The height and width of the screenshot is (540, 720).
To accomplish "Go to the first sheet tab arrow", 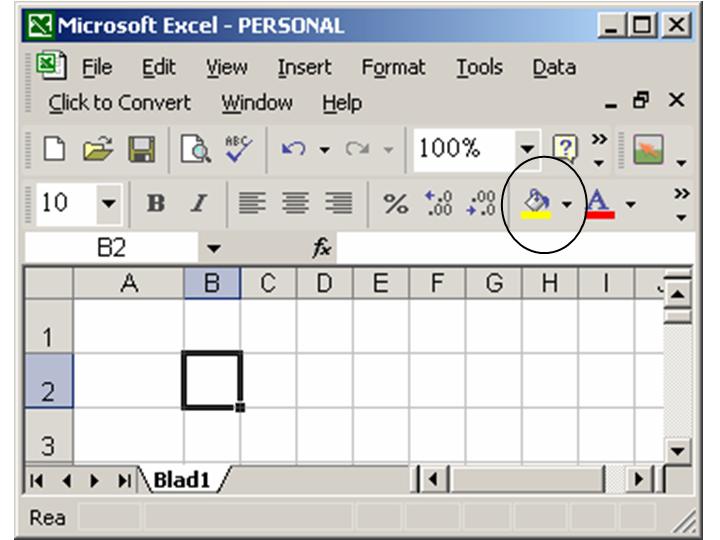I will 36,481.
